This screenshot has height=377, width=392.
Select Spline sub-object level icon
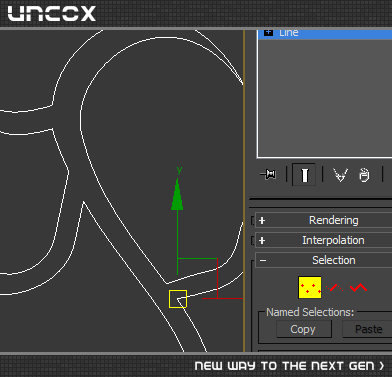tap(358, 287)
